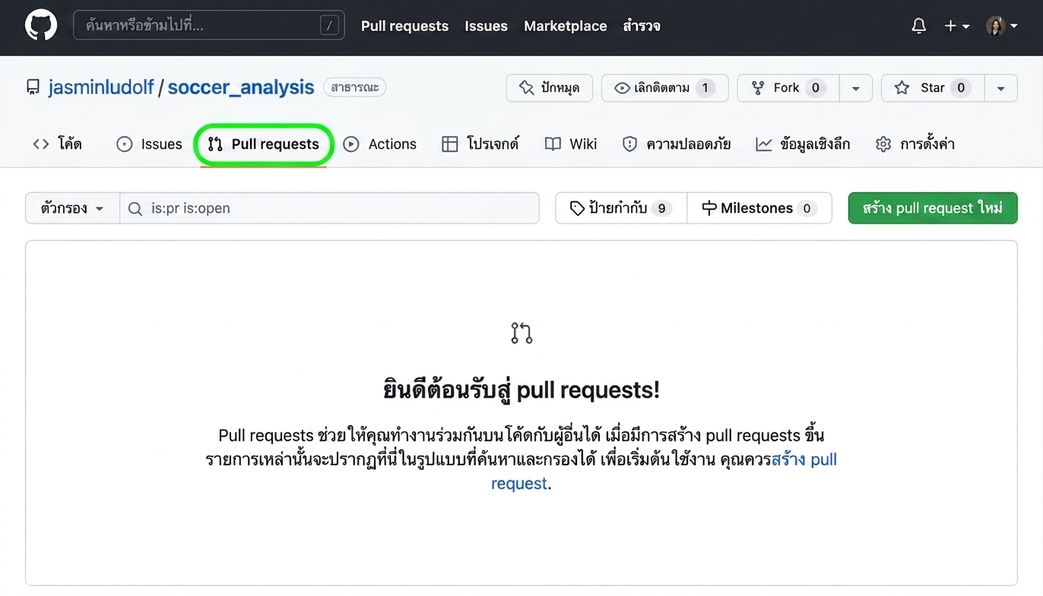Open the ข้อมูลเชิงลึก insights tab
Viewport: 1043px width, 596px height.
(x=803, y=144)
